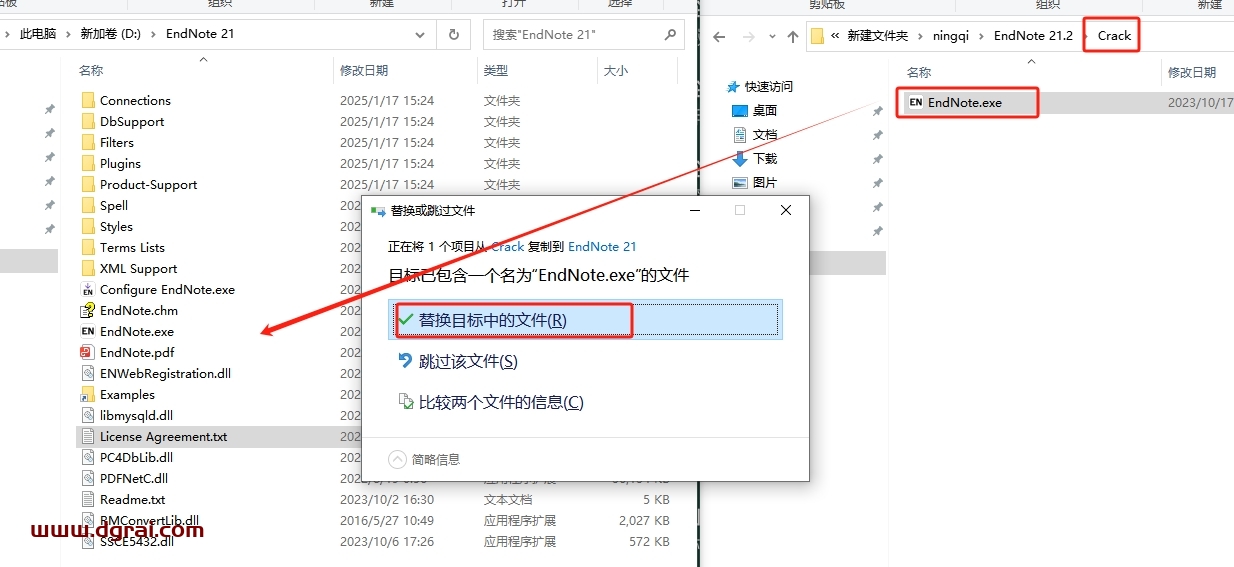Open 快速访问 in Crack window sidebar

[770, 87]
